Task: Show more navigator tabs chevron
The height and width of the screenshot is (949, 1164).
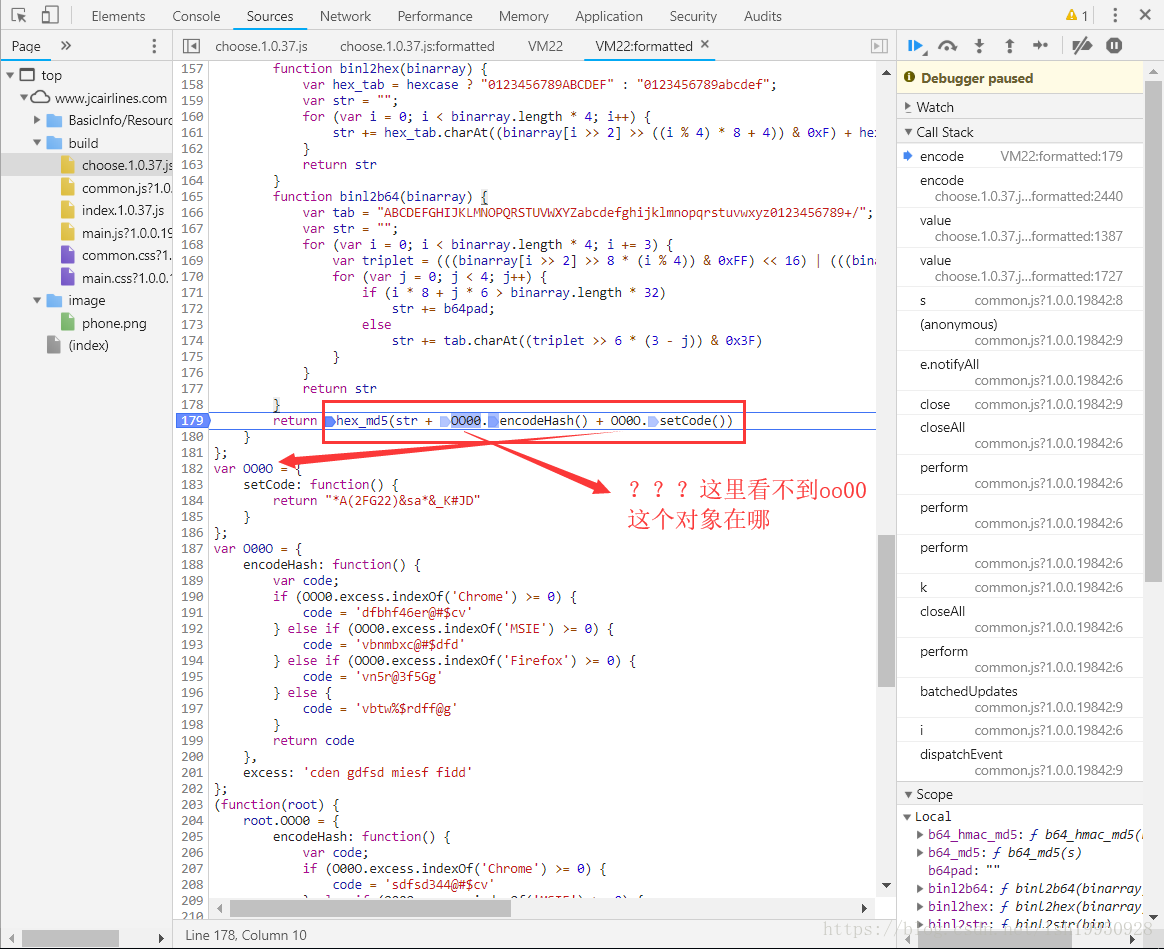Action: pos(66,45)
